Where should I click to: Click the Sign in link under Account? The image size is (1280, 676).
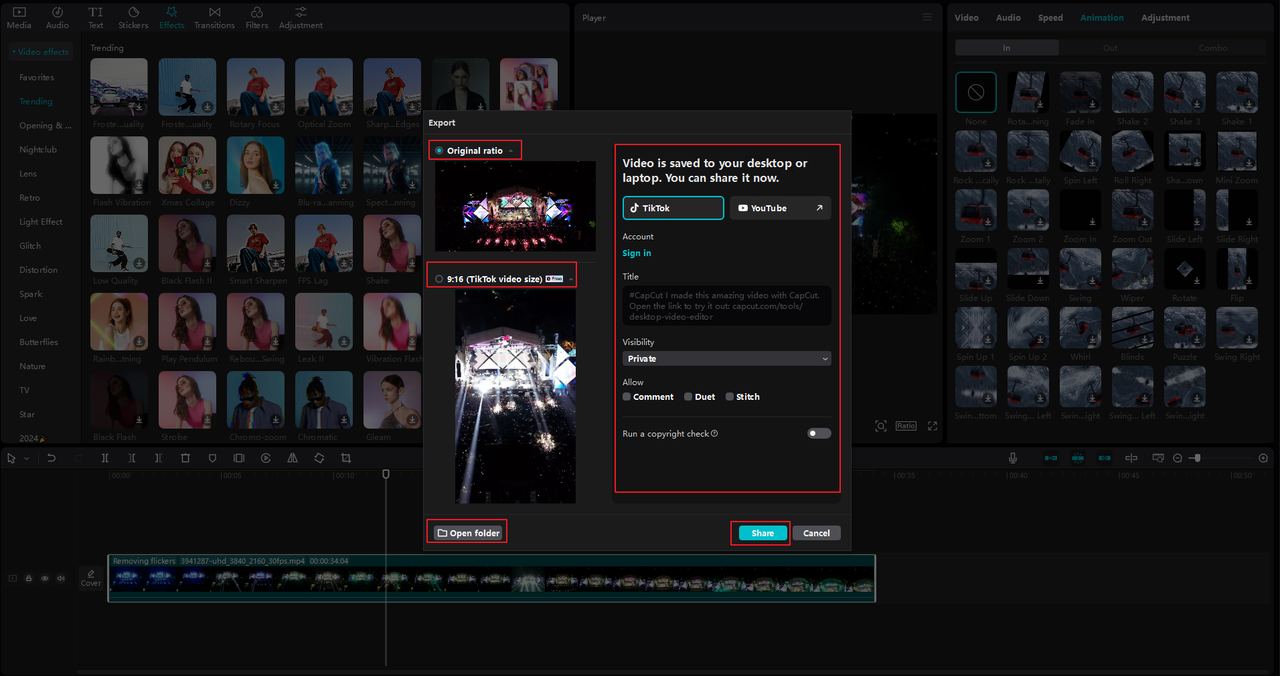[637, 254]
